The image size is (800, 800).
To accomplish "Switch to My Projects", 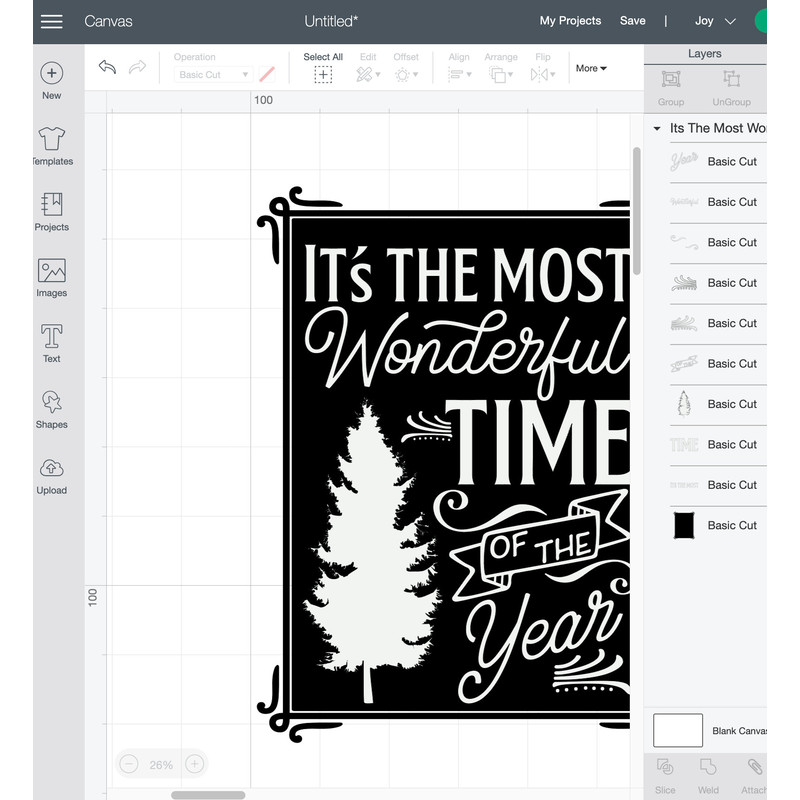I will tap(570, 20).
